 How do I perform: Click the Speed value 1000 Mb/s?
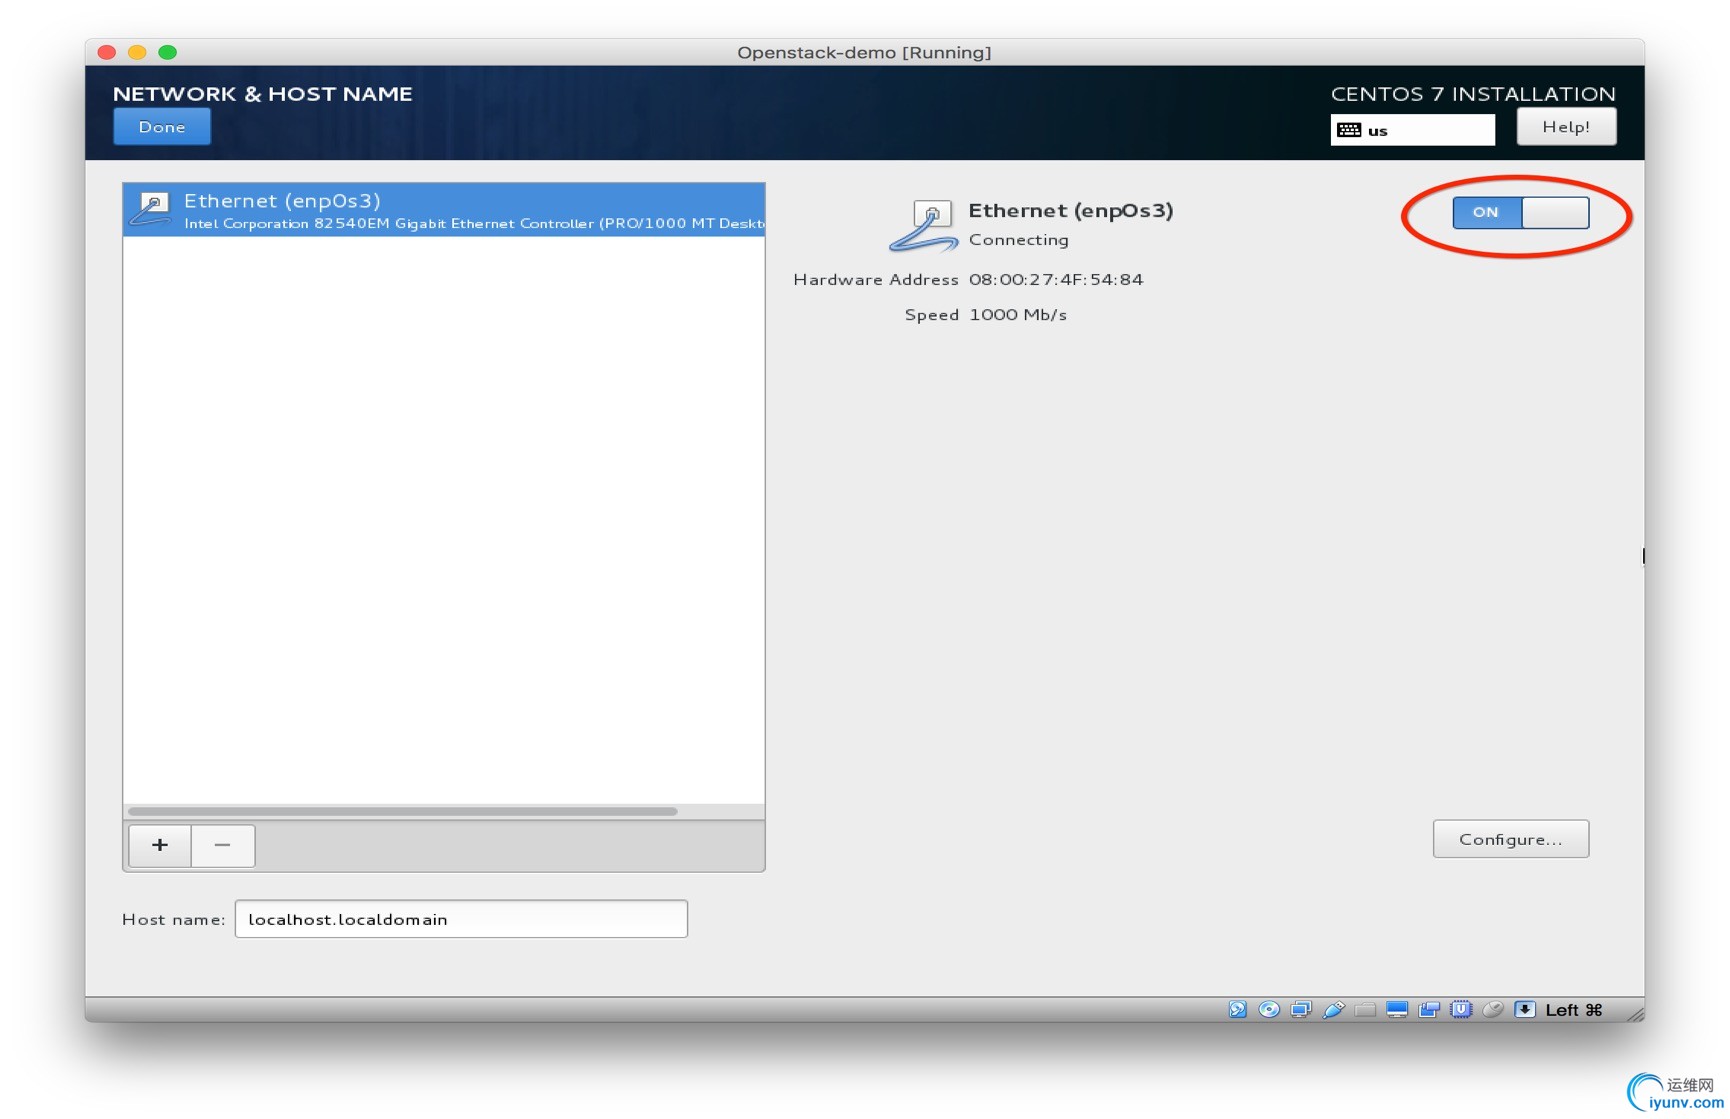[x=1018, y=315]
